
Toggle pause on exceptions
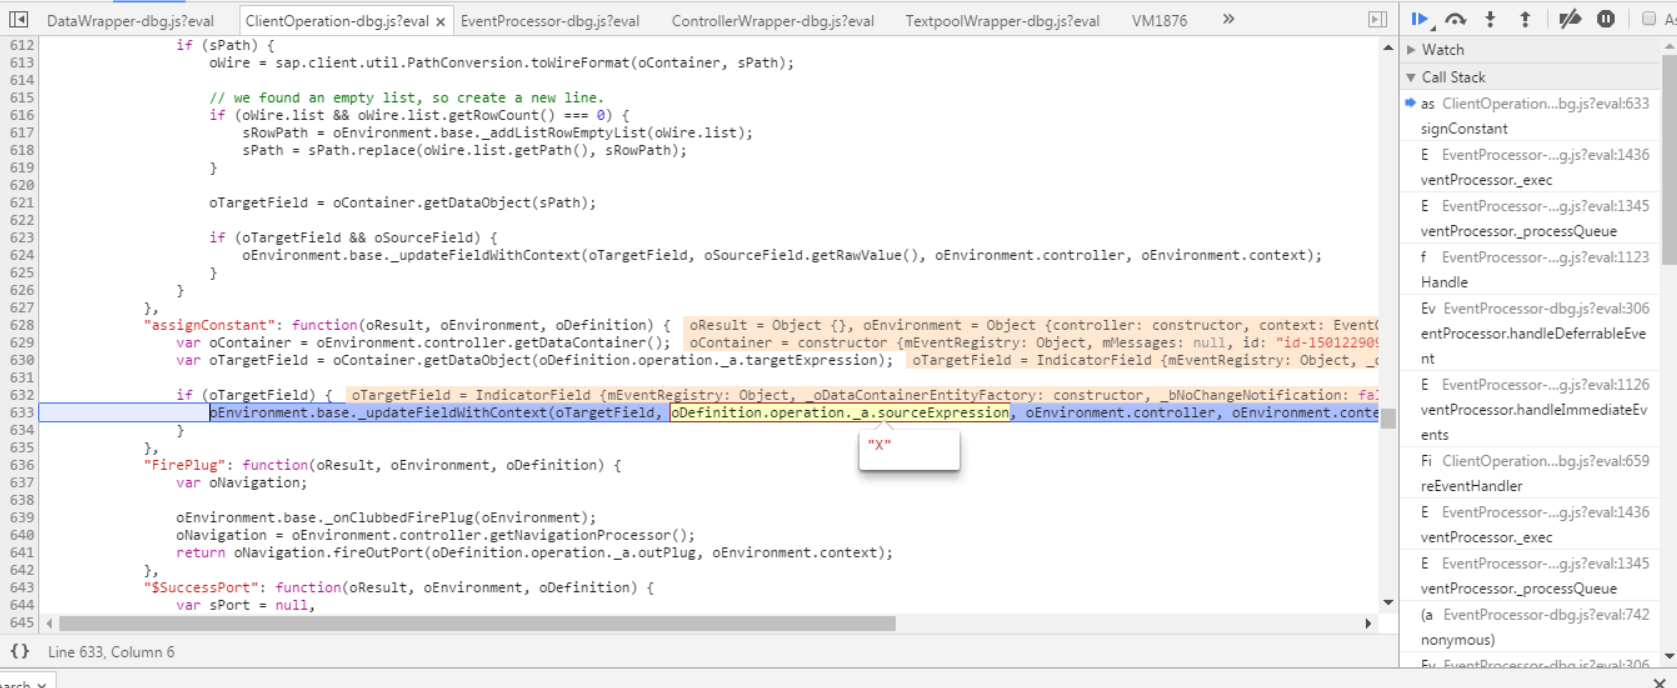click(x=1606, y=19)
